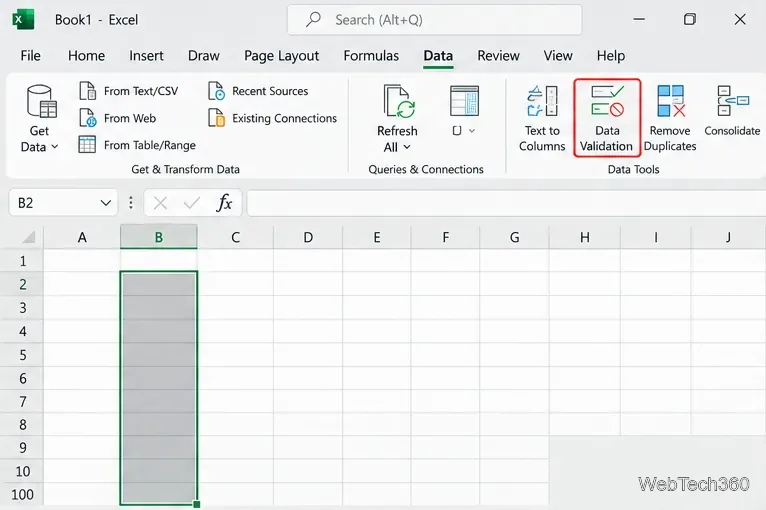Open Insert Function fx dialog
The height and width of the screenshot is (510, 766).
click(224, 202)
